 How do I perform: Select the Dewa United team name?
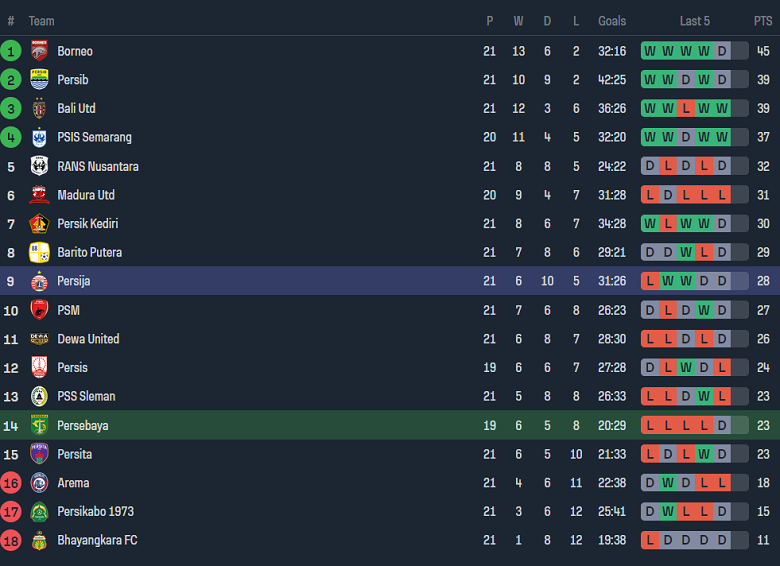click(88, 339)
